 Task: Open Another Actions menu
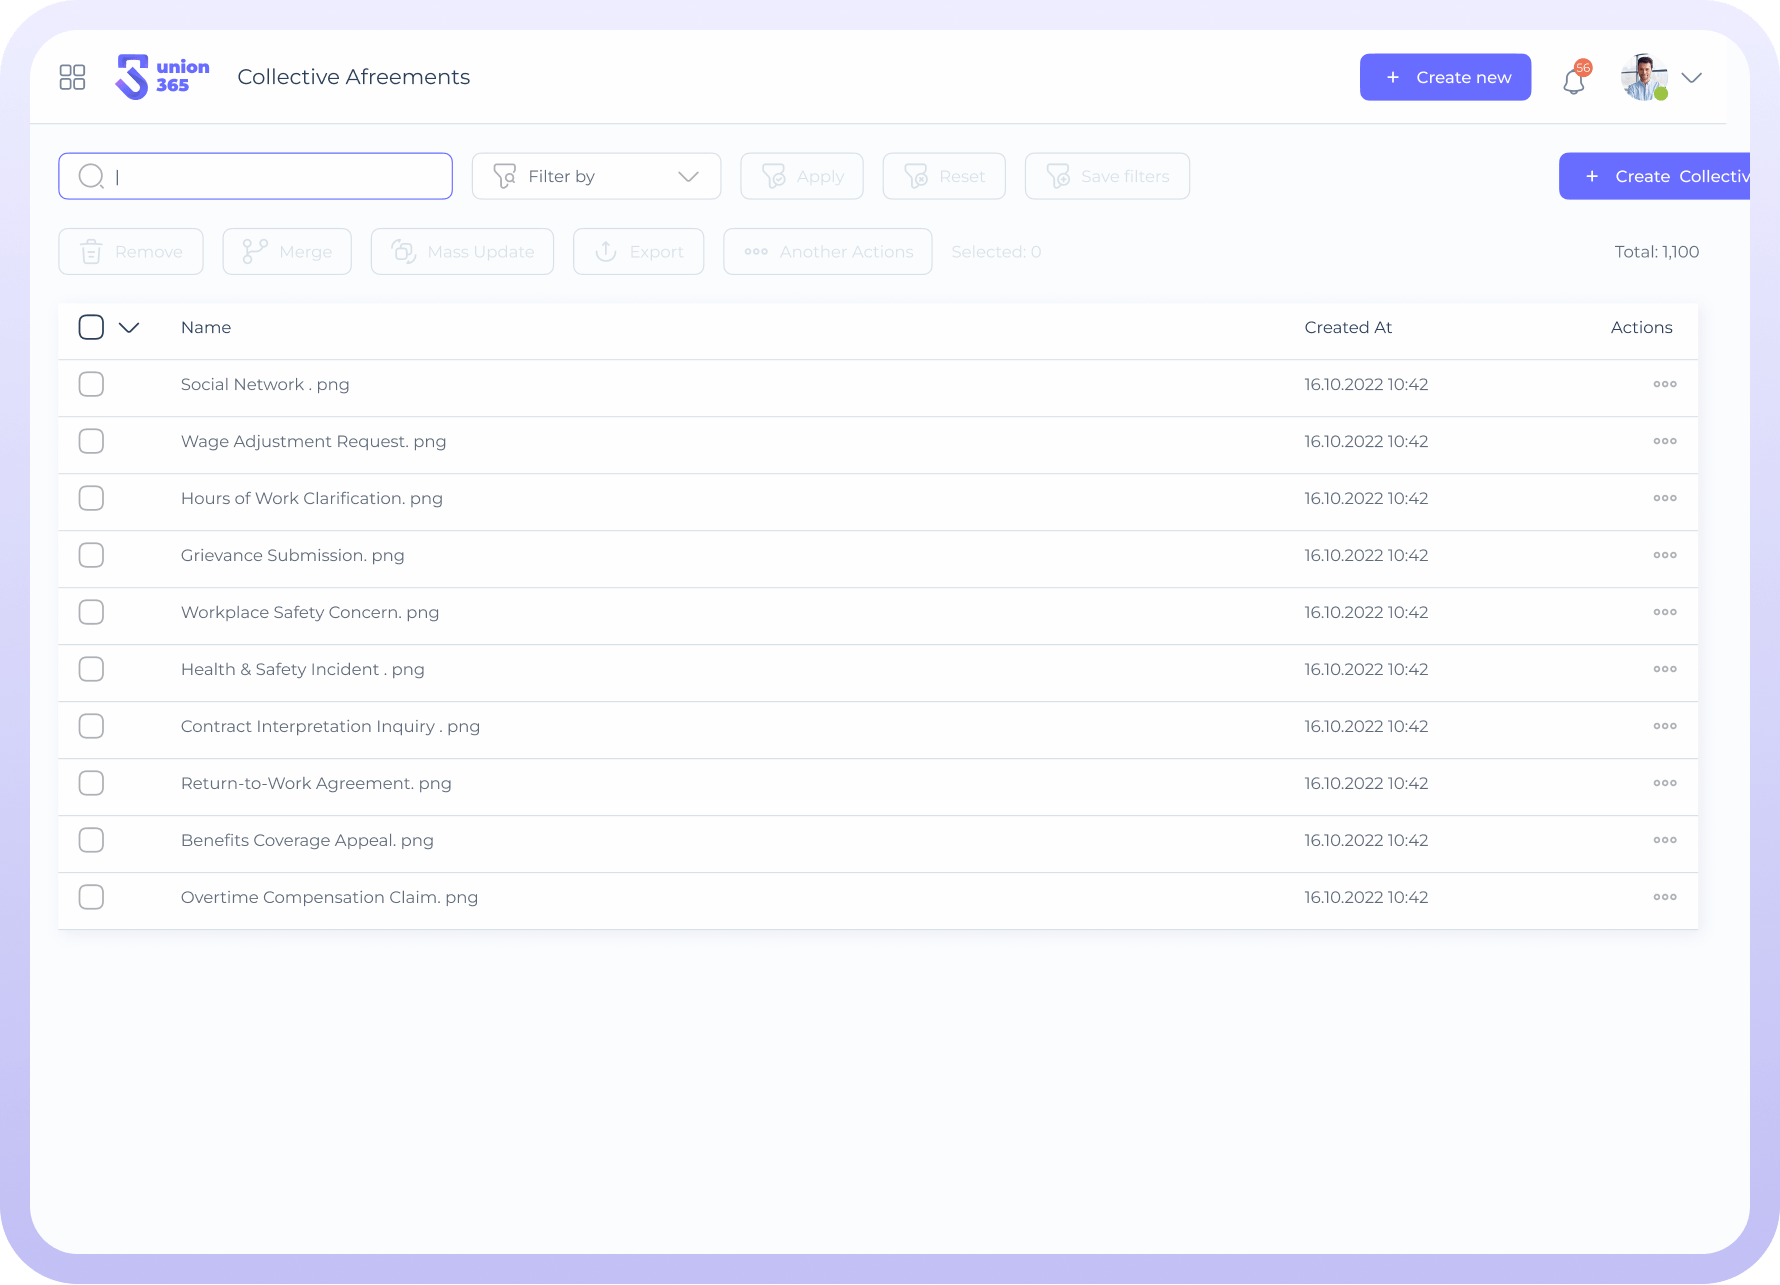point(828,252)
